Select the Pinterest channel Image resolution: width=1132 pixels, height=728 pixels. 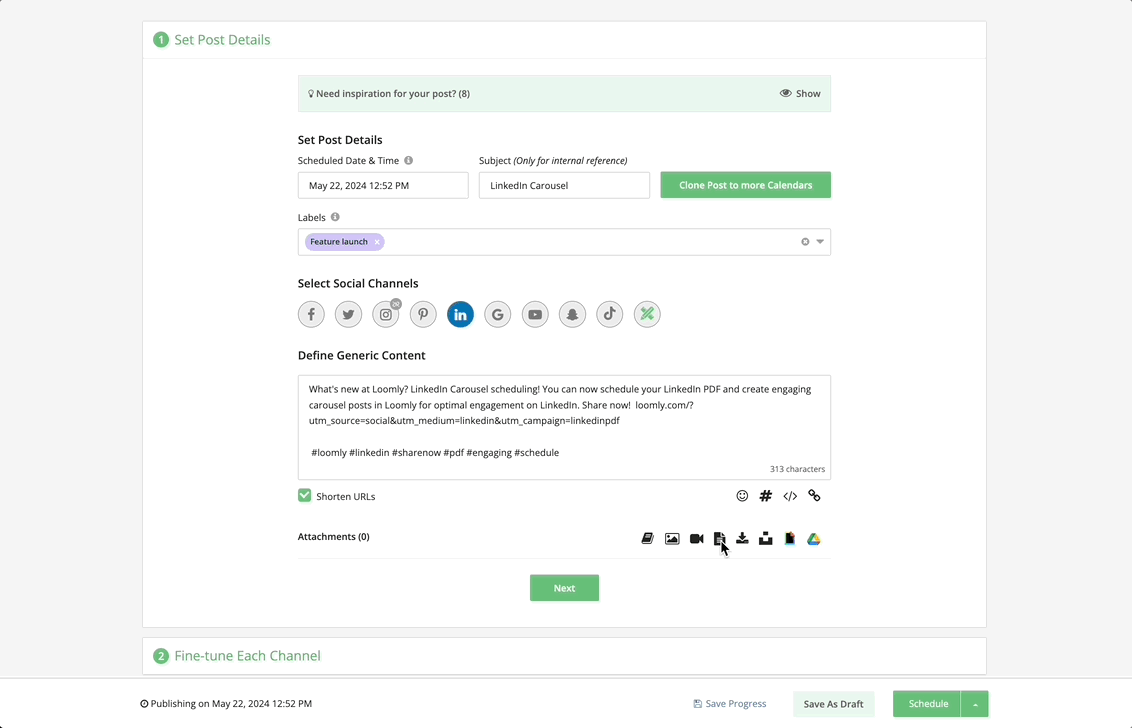coord(423,314)
